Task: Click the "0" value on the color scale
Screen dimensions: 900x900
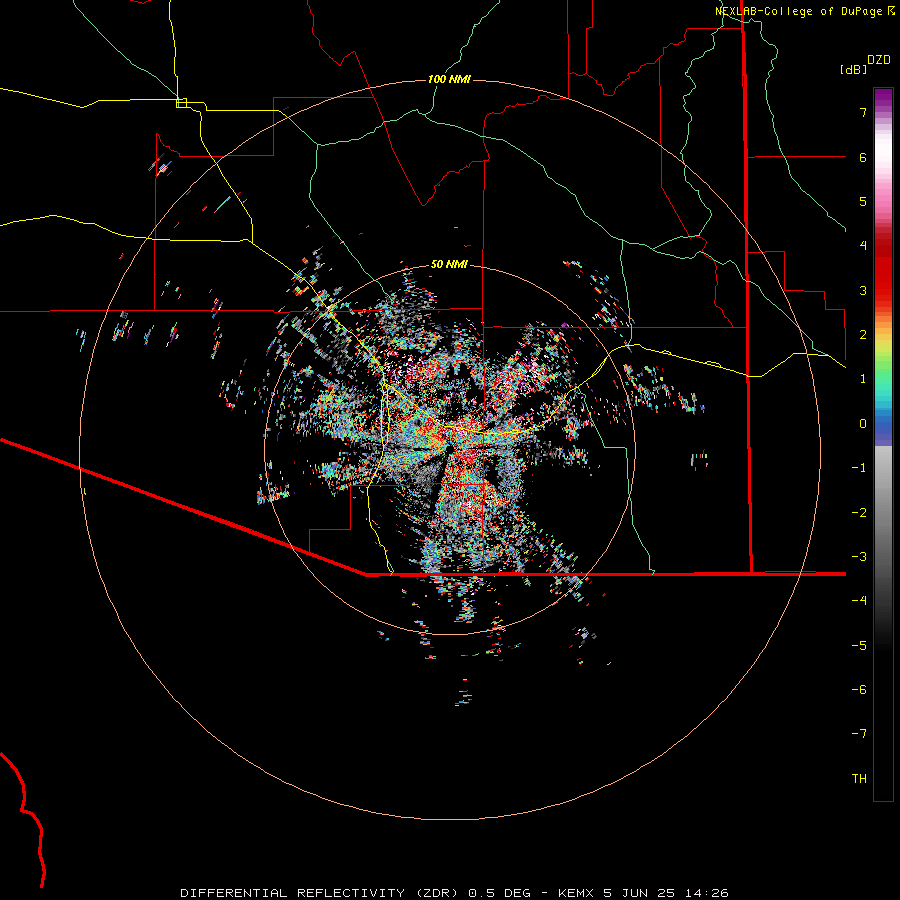Action: (x=863, y=424)
